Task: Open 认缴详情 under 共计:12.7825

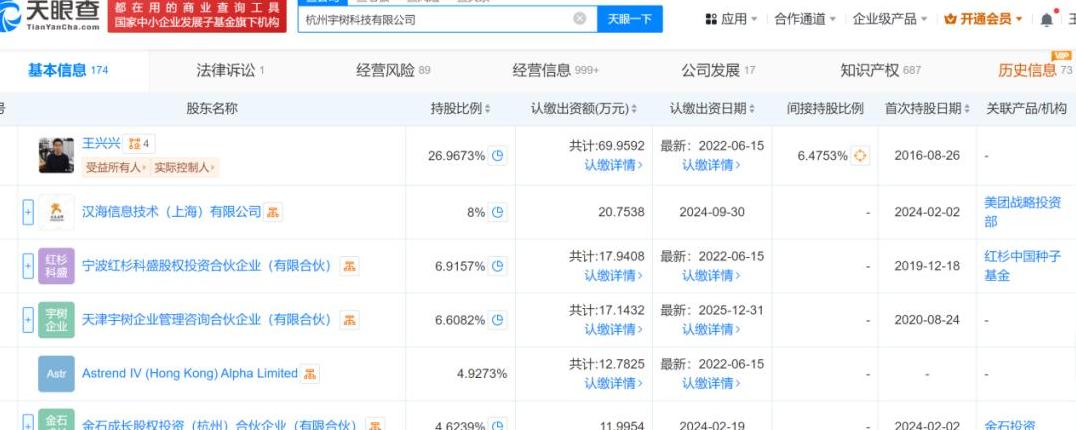Action: [x=613, y=383]
